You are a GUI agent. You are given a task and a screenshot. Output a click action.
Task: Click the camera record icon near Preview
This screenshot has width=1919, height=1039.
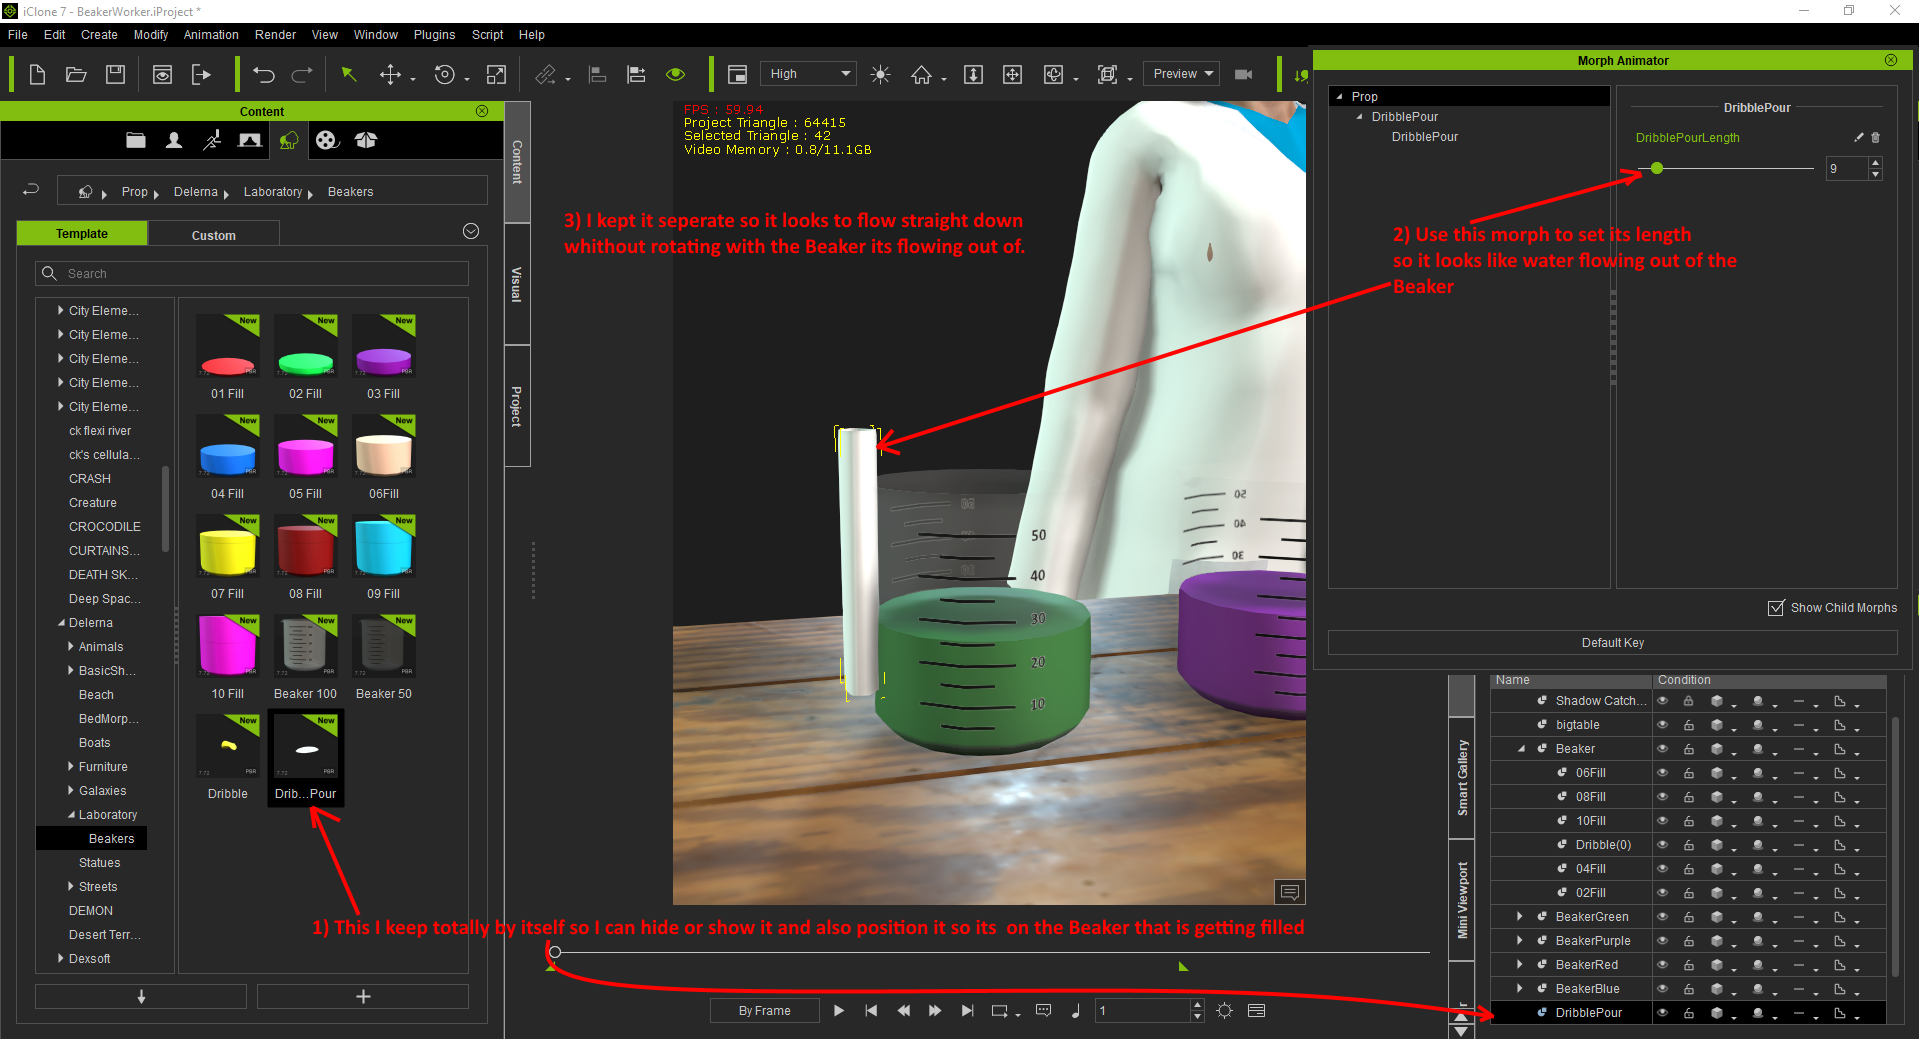[x=1244, y=74]
